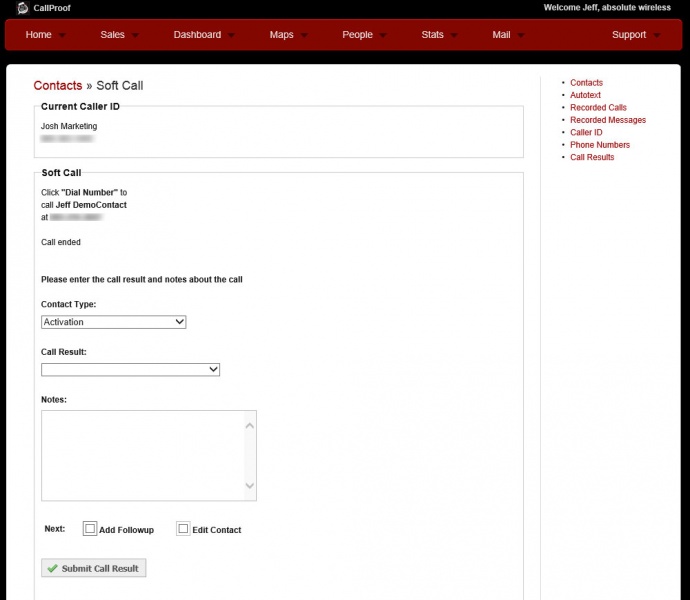The image size is (690, 600).
Task: Open Recorded Calls in the sidebar
Action: [x=598, y=107]
